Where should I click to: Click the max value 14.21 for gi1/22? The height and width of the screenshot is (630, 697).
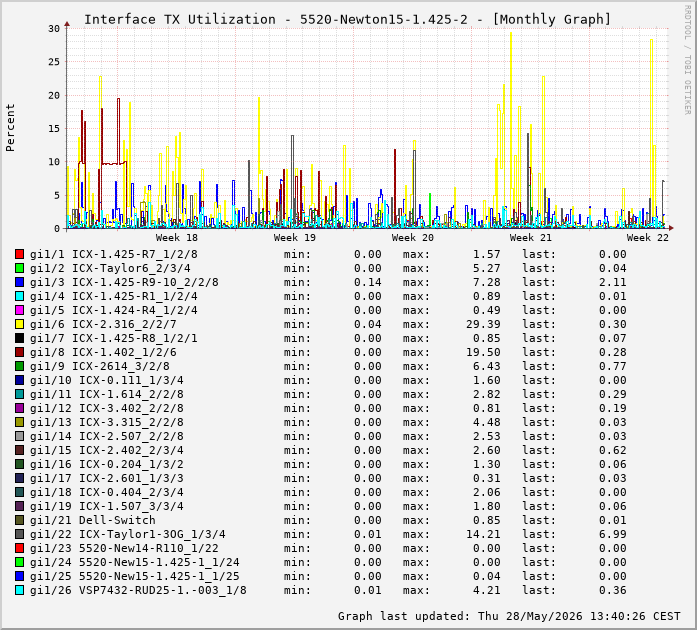point(483,534)
